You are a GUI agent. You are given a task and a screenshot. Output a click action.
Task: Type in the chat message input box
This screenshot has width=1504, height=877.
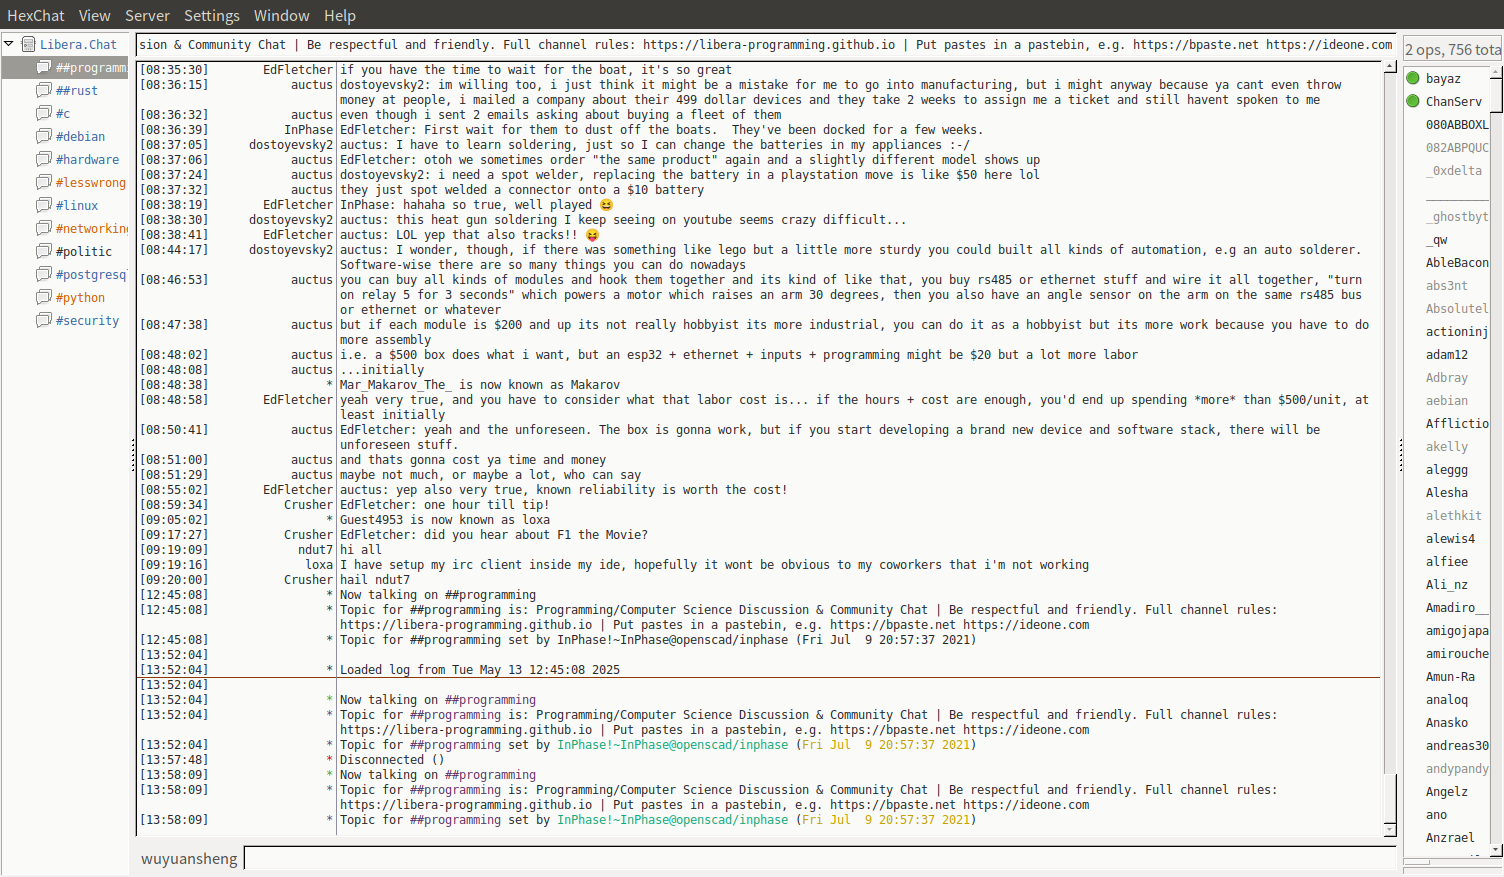pos(818,858)
